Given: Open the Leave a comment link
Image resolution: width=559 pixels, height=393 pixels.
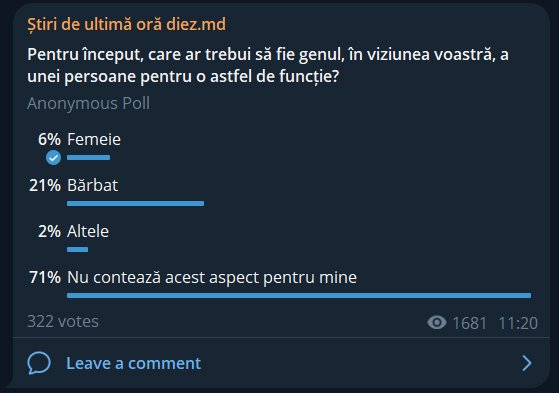Looking at the screenshot, I should (133, 363).
